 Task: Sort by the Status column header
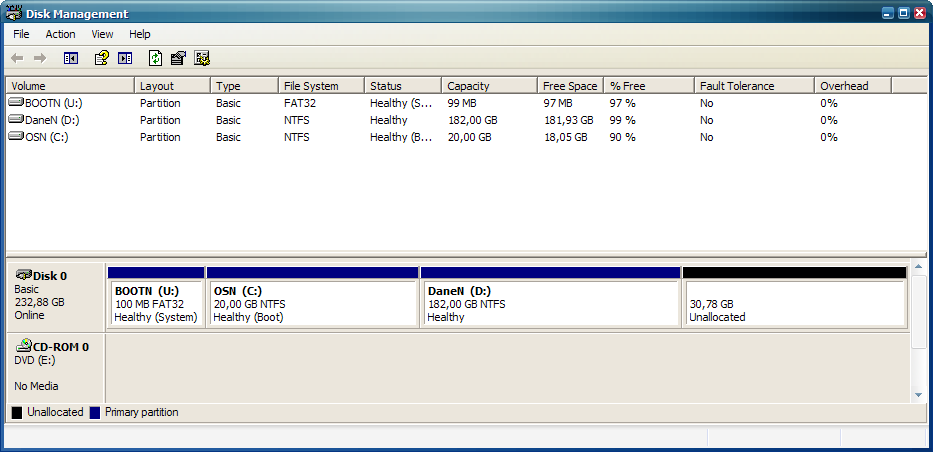click(403, 86)
